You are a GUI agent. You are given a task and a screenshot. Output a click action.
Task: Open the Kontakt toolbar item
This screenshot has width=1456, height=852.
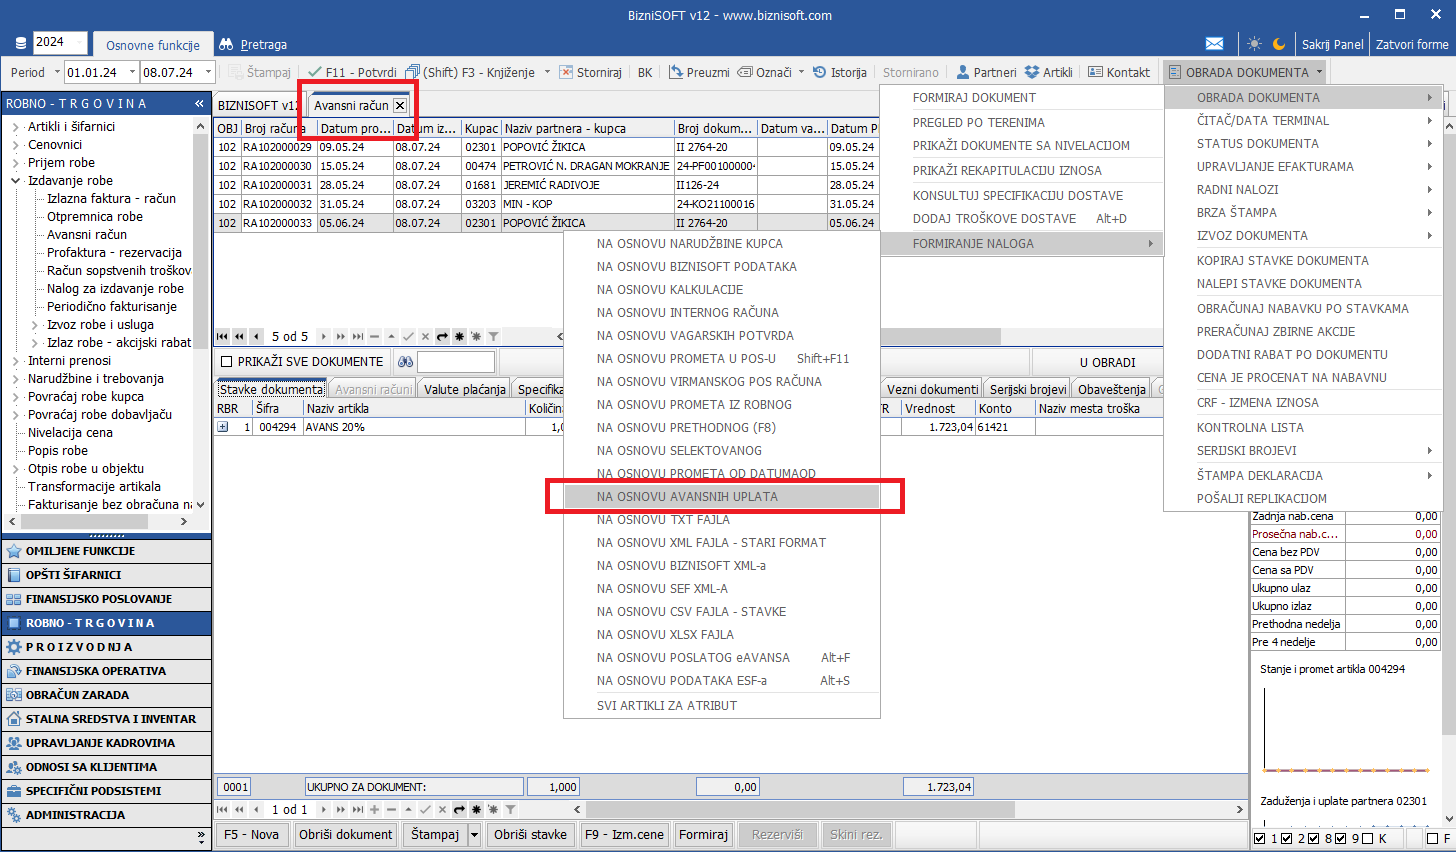coord(1118,72)
